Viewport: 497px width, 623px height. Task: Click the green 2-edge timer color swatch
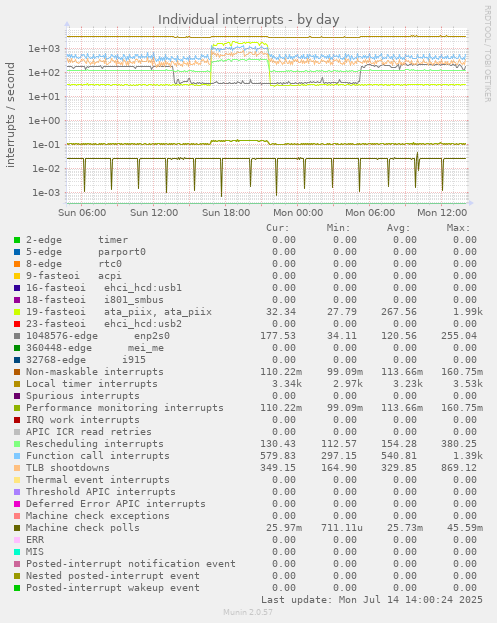17,240
